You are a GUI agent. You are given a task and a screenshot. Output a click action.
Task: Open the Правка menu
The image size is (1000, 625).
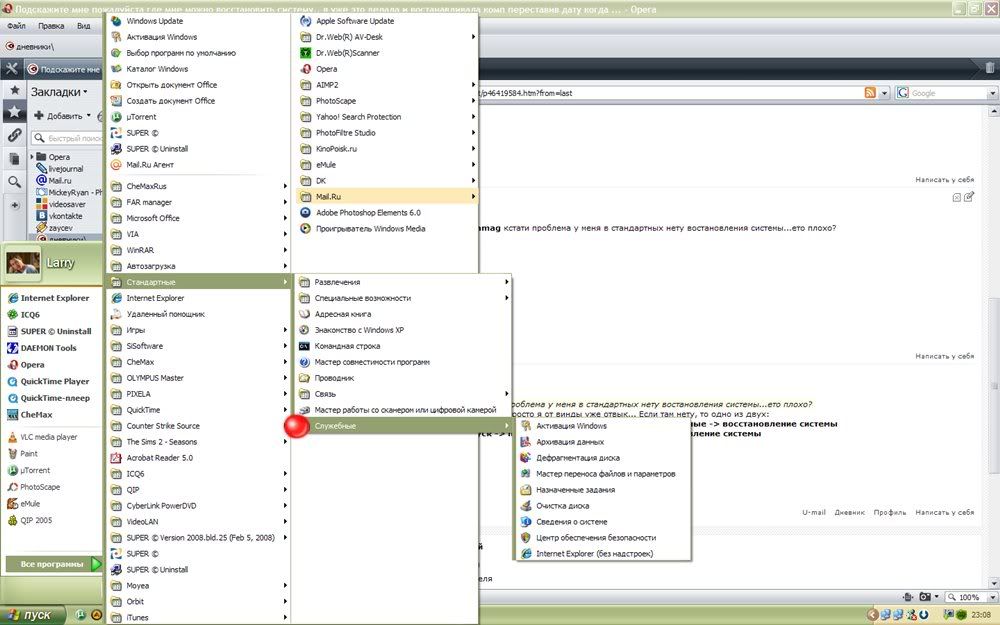50,25
